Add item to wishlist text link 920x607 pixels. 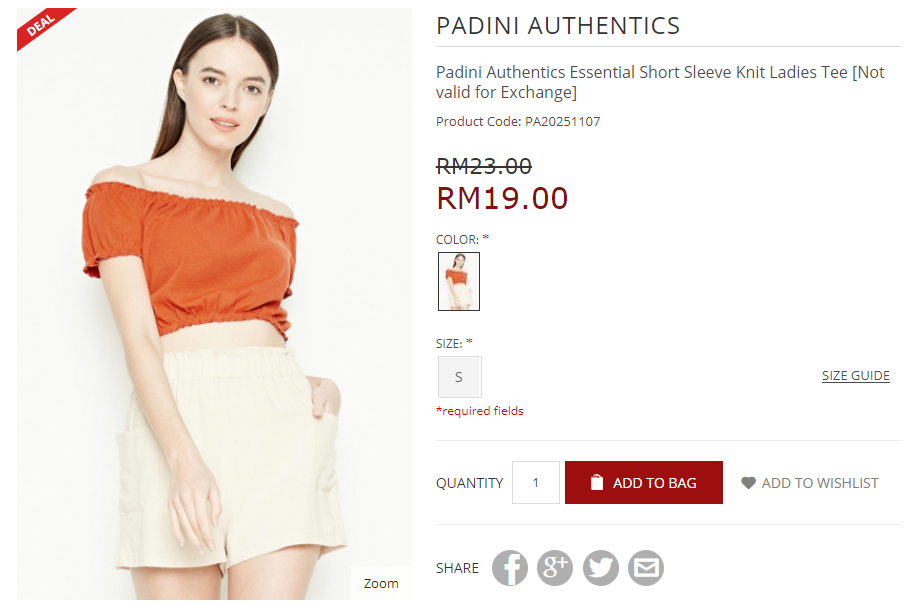[x=820, y=483]
